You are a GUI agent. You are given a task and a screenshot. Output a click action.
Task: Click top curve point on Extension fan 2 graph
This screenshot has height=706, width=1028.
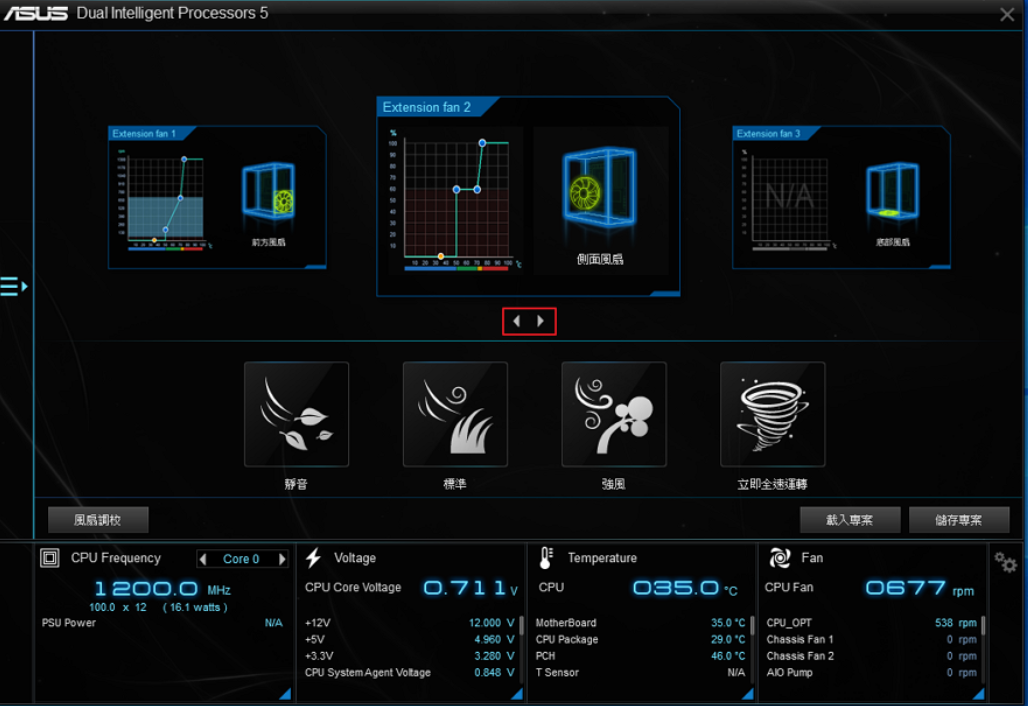click(482, 143)
